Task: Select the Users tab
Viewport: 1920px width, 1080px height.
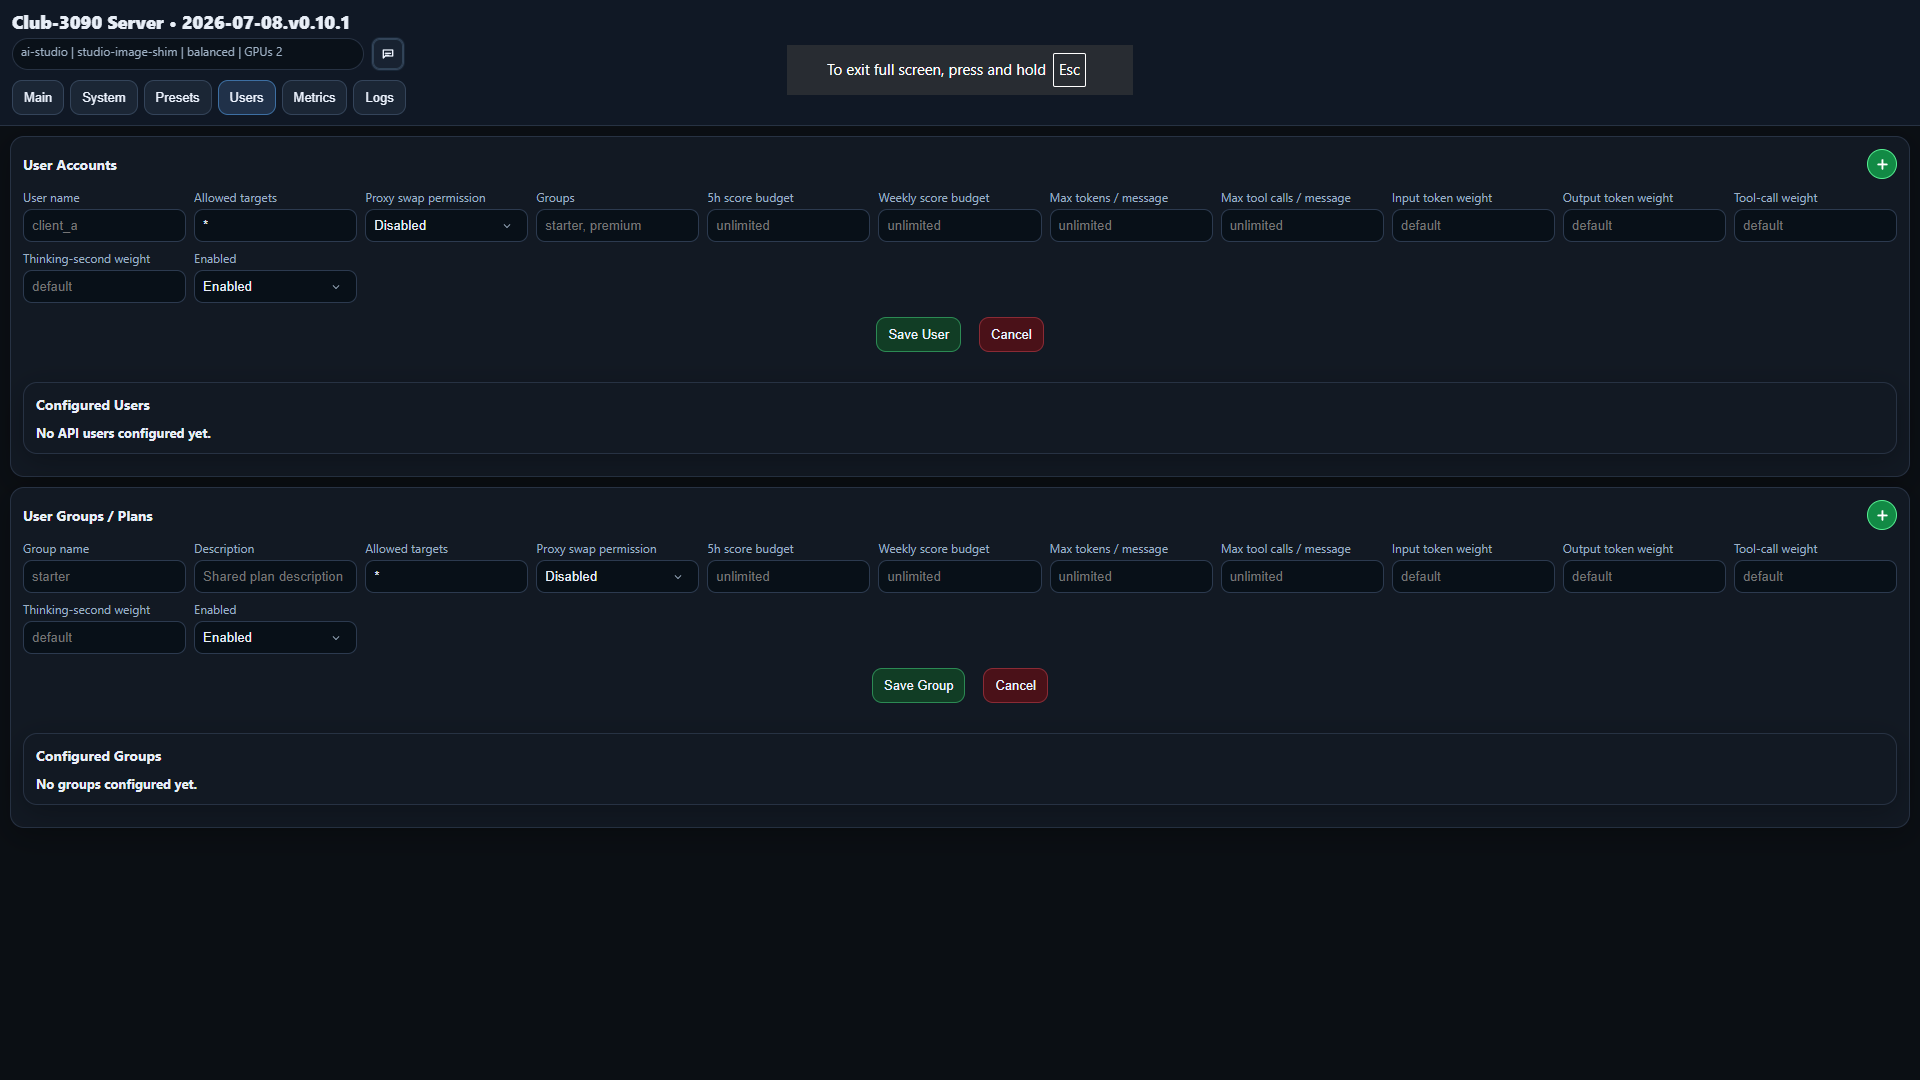Action: pos(246,98)
